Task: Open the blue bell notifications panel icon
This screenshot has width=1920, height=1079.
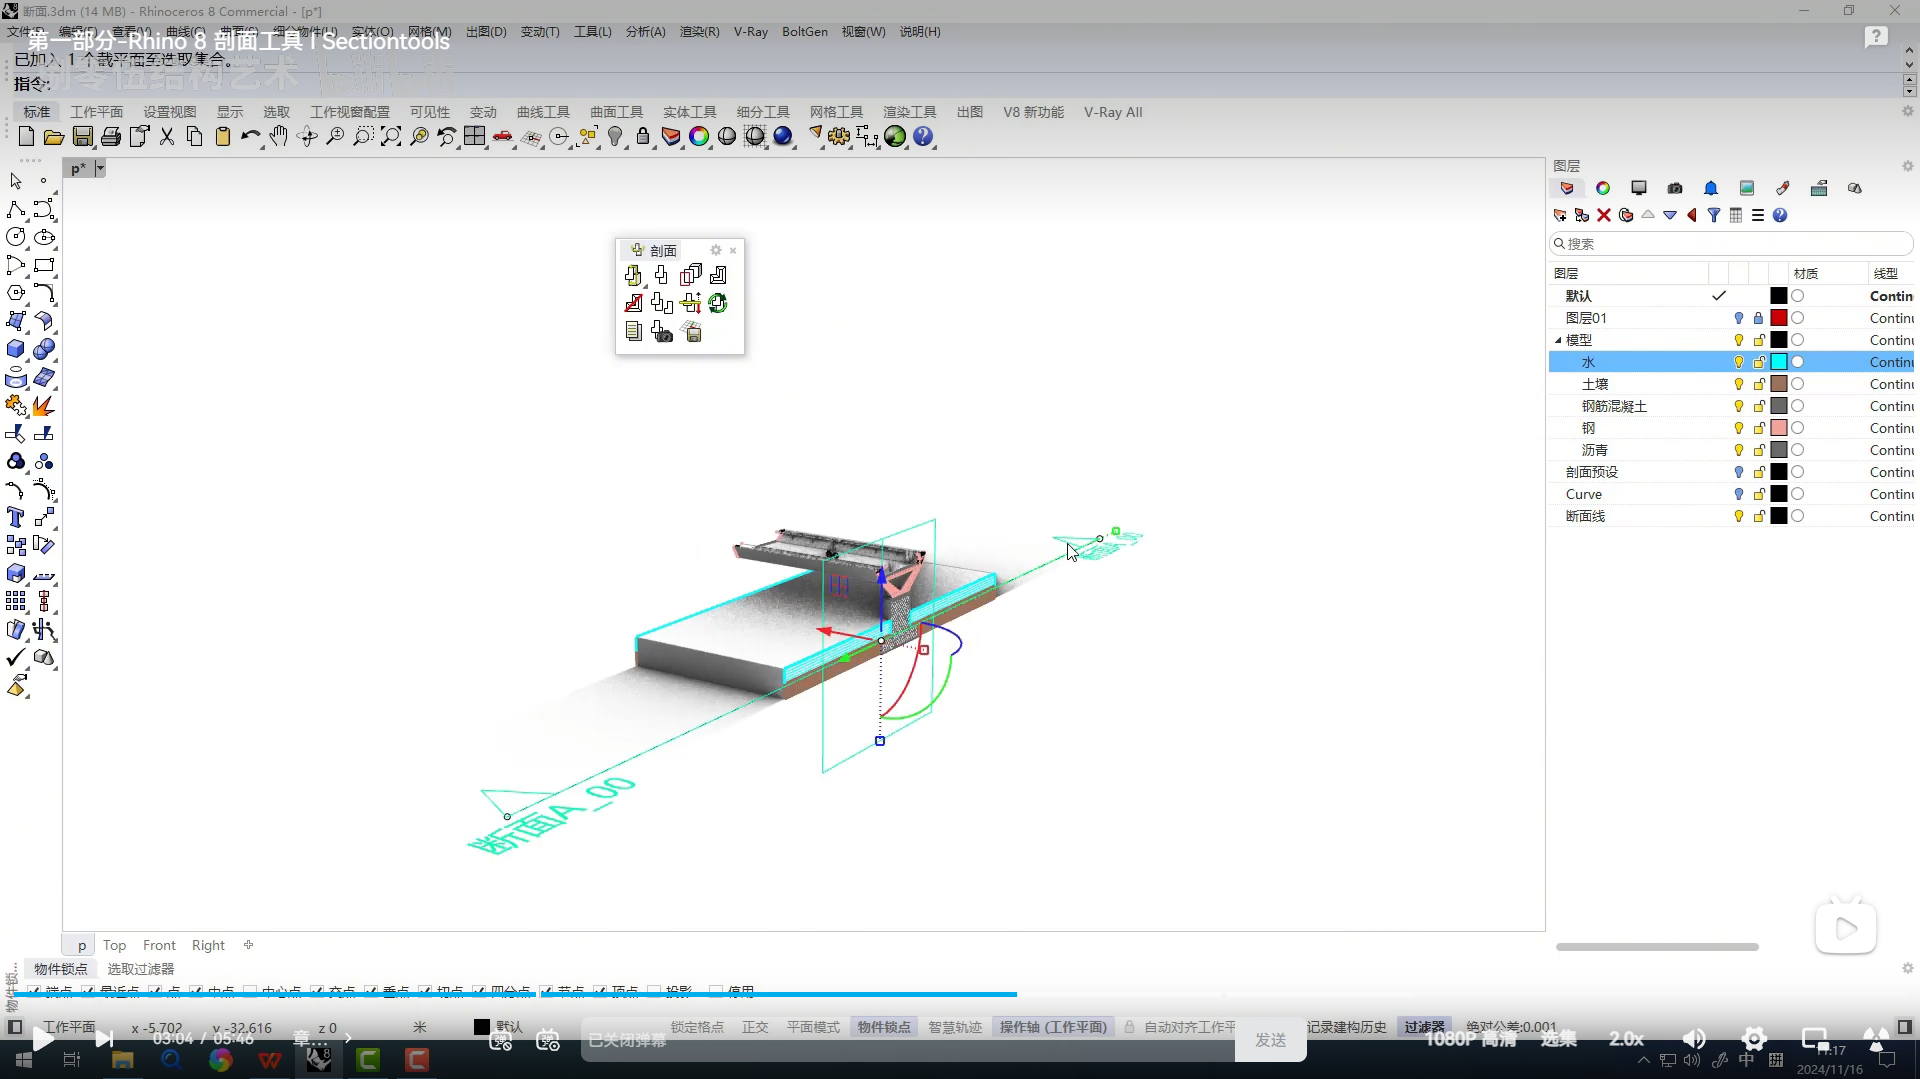Action: tap(1711, 188)
